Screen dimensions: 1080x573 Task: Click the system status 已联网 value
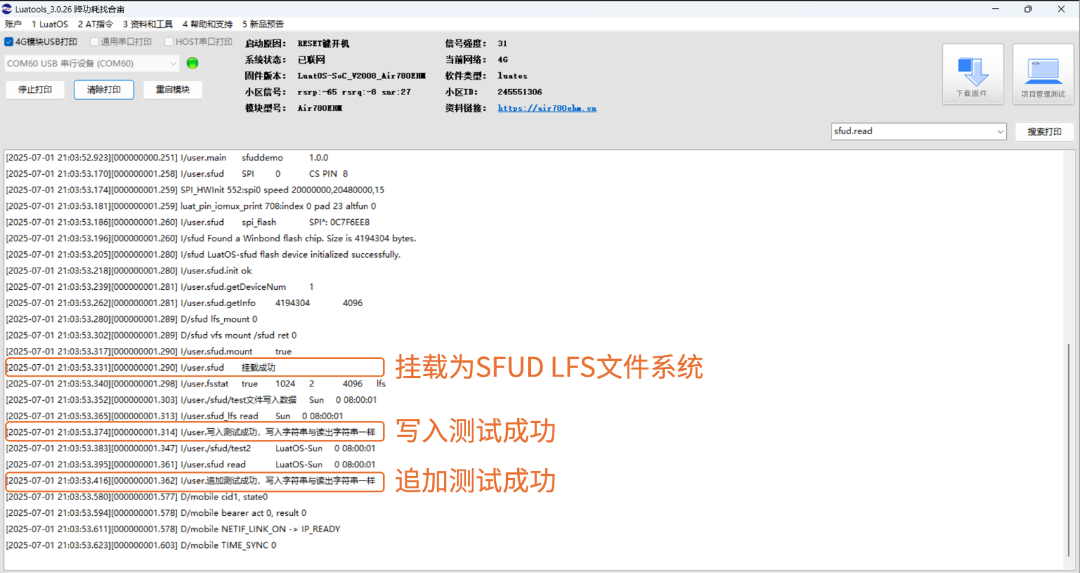click(x=311, y=60)
